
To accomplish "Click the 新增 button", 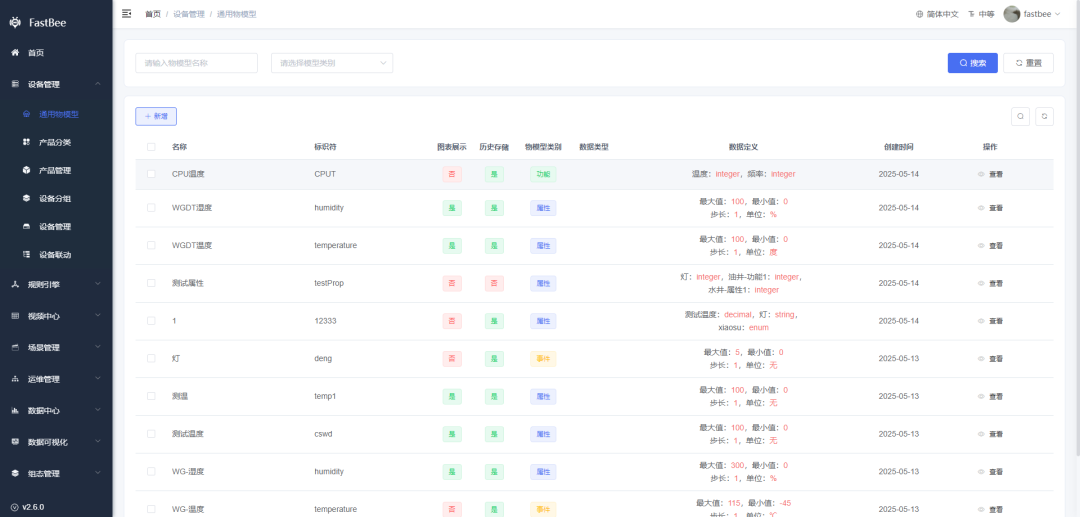I will click(156, 116).
